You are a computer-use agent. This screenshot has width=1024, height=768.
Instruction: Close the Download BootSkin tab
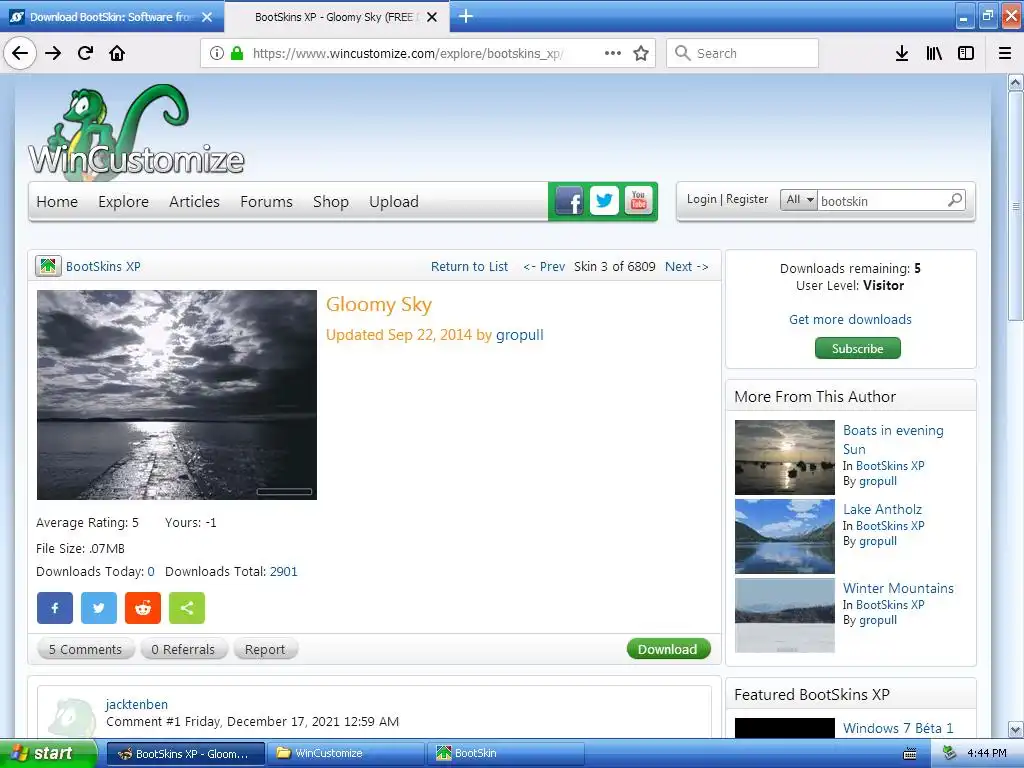207,17
